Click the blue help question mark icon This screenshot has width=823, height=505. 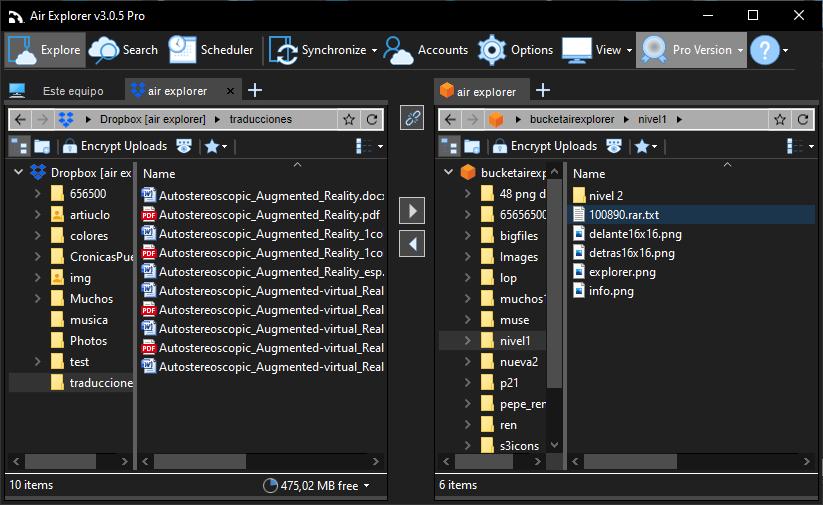pyautogui.click(x=765, y=50)
